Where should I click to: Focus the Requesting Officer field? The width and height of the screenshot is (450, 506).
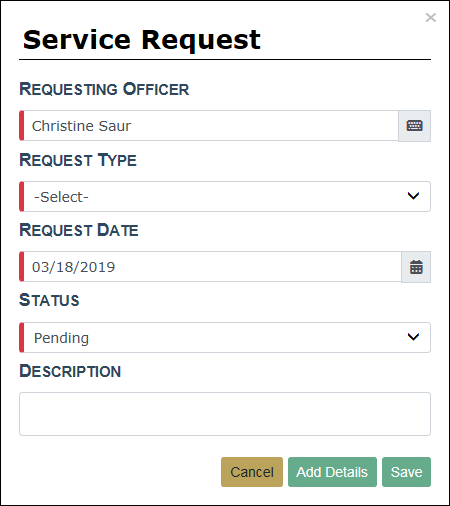(209, 126)
